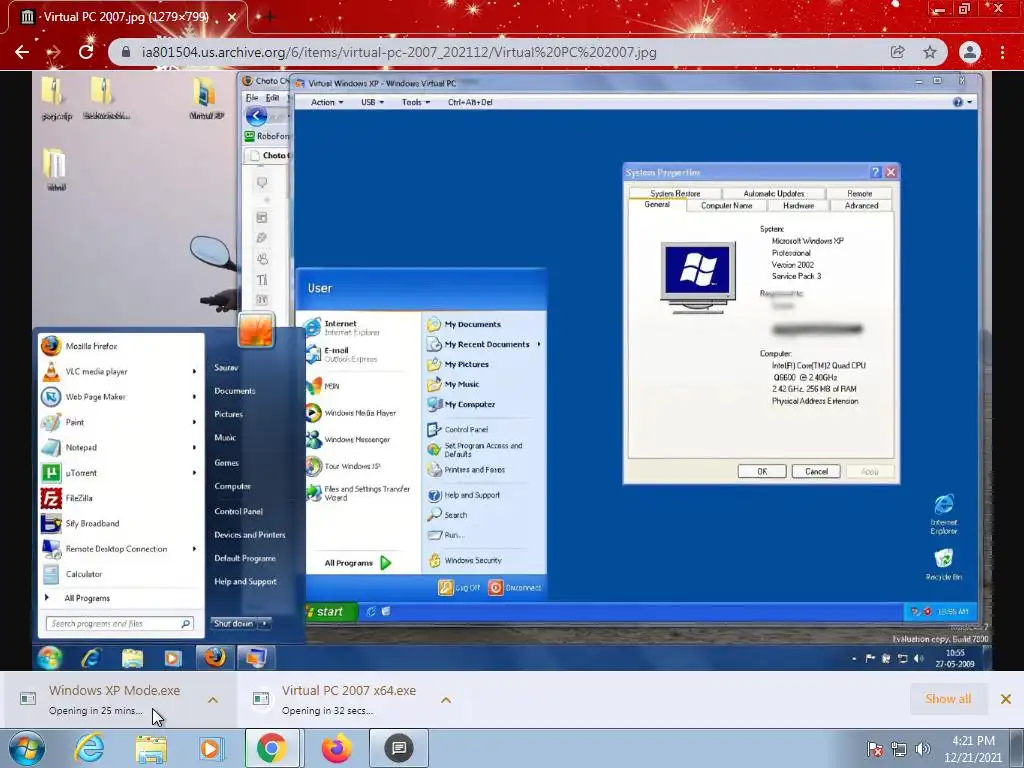Click Cancel in System Properties
This screenshot has width=1024, height=768.
(x=816, y=472)
